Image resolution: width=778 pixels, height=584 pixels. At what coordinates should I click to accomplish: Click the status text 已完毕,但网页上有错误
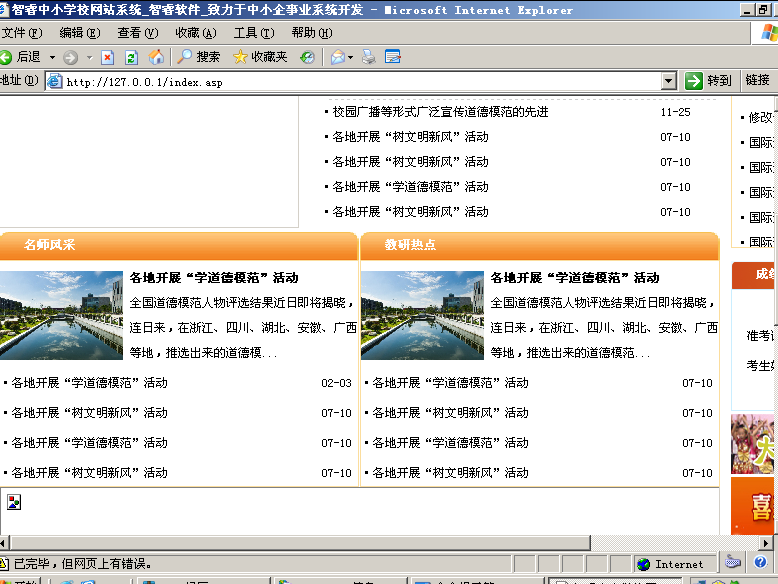point(83,564)
